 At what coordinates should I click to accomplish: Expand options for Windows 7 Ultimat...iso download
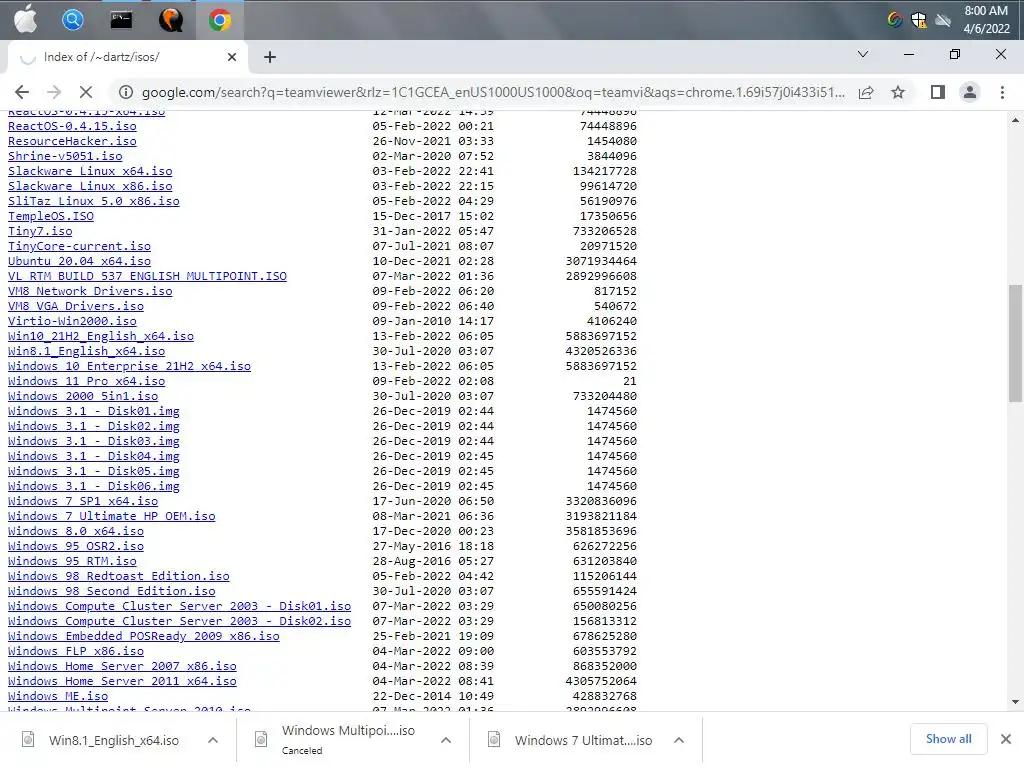pos(679,740)
